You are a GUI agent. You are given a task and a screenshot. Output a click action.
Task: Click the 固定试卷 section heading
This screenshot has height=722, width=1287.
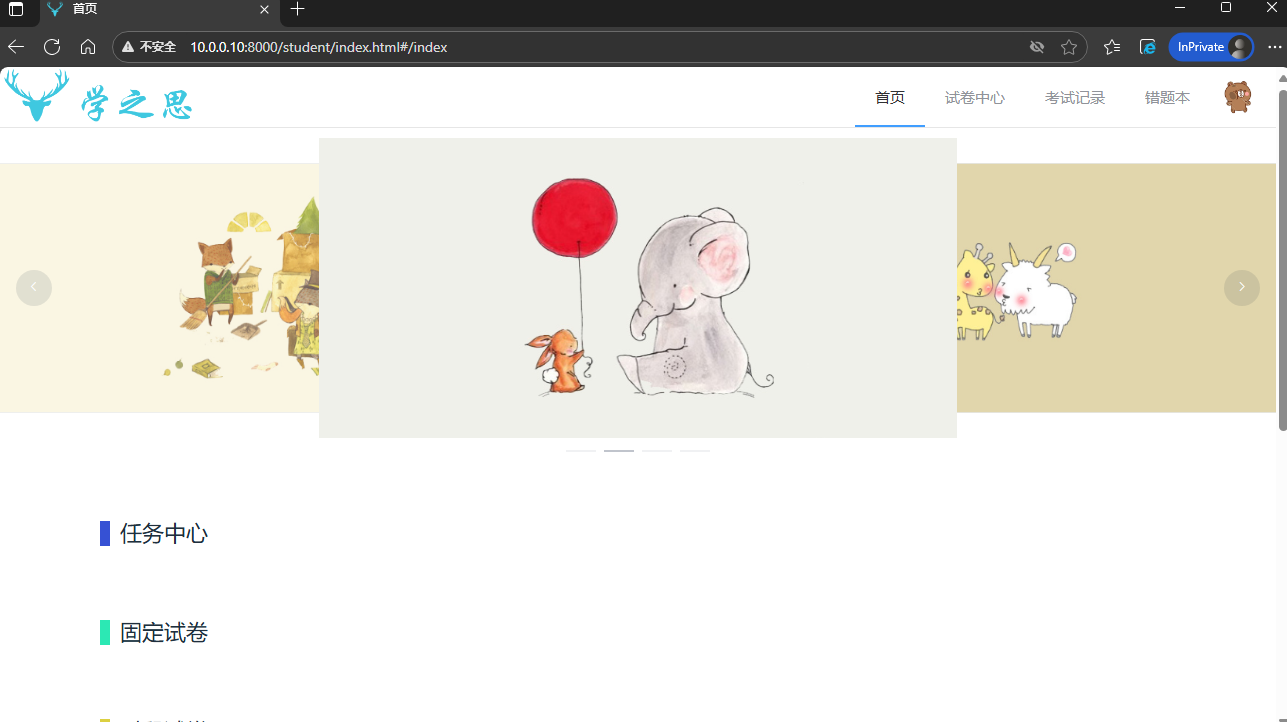pyautogui.click(x=164, y=633)
